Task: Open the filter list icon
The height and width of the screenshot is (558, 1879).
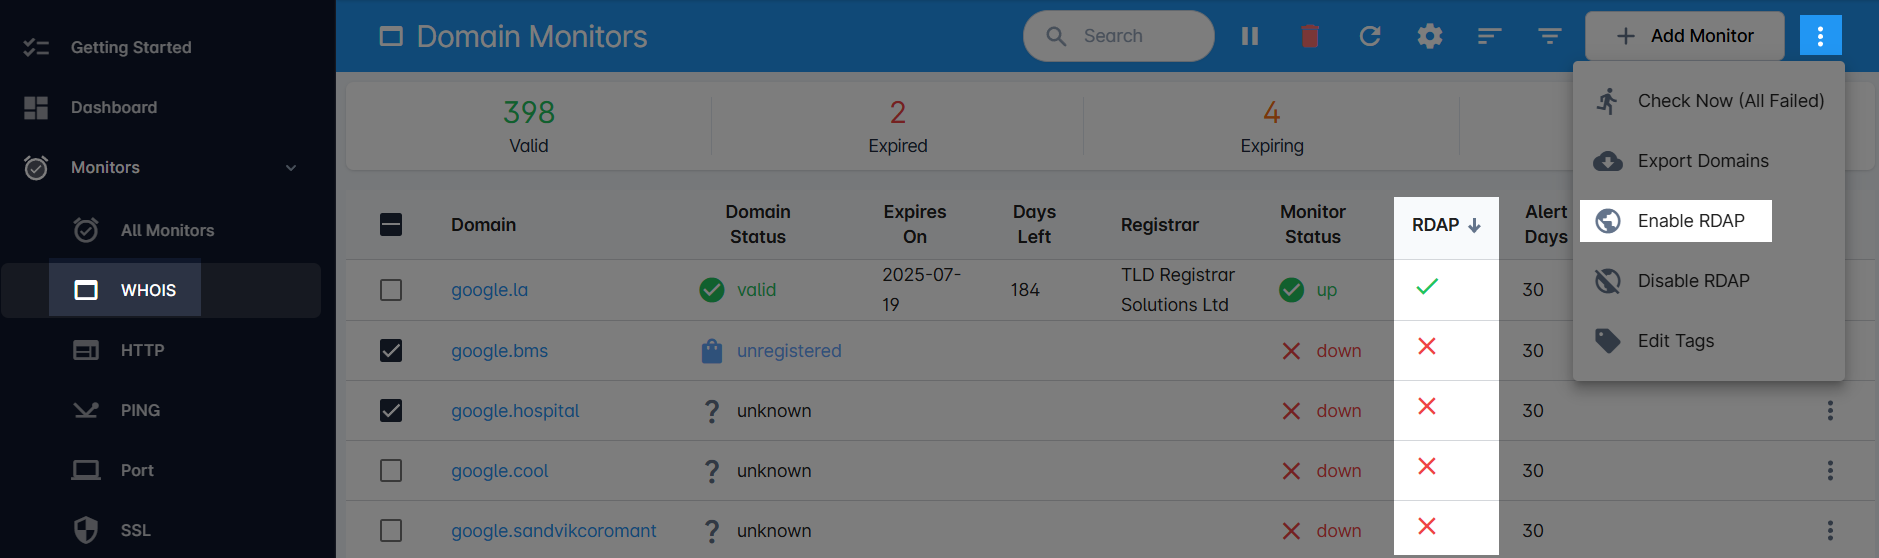Action: (1550, 36)
